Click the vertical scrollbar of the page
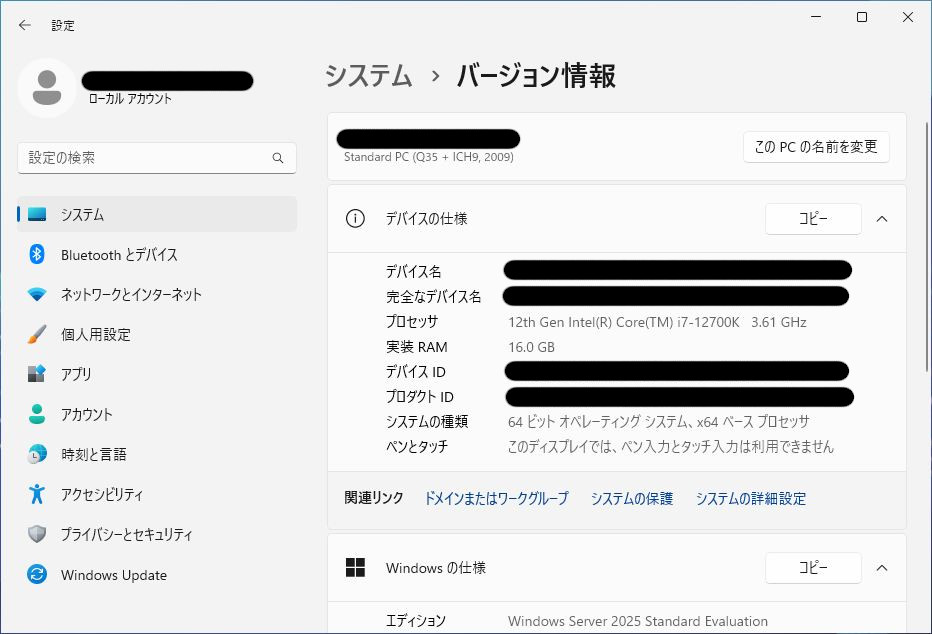Screen dimensions: 932x634 click(926, 247)
